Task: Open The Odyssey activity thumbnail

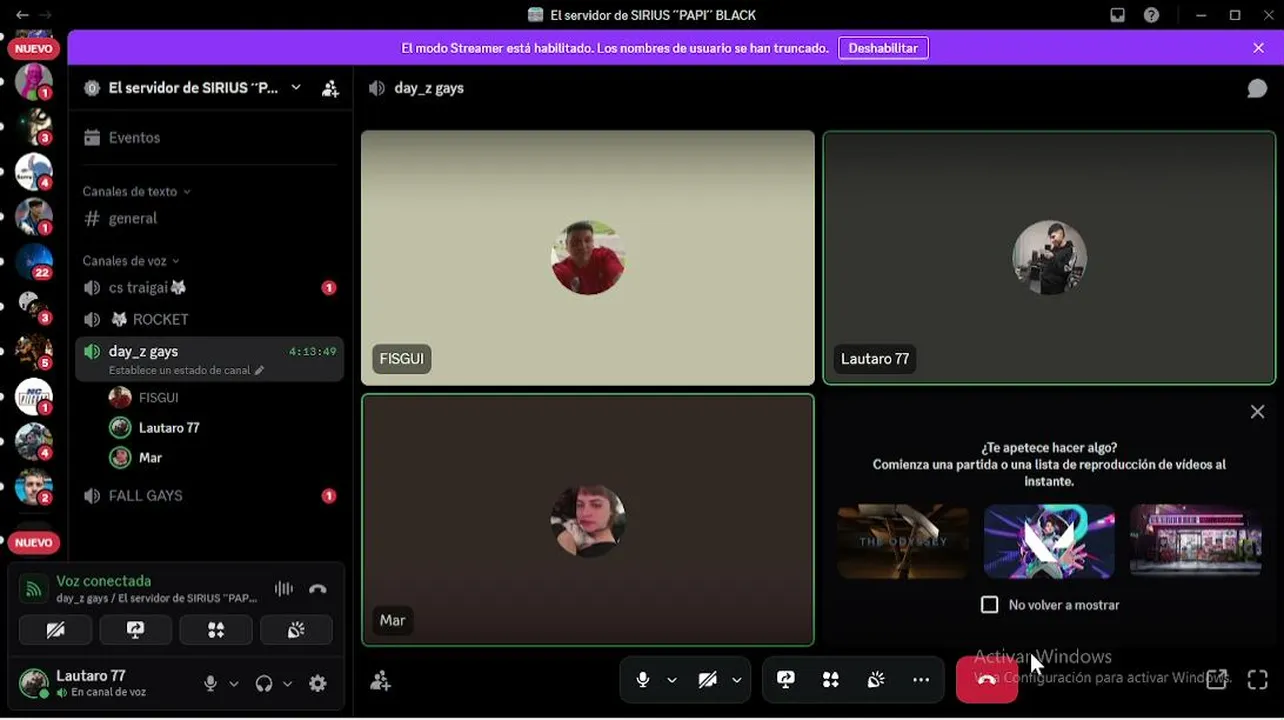Action: pyautogui.click(x=903, y=541)
